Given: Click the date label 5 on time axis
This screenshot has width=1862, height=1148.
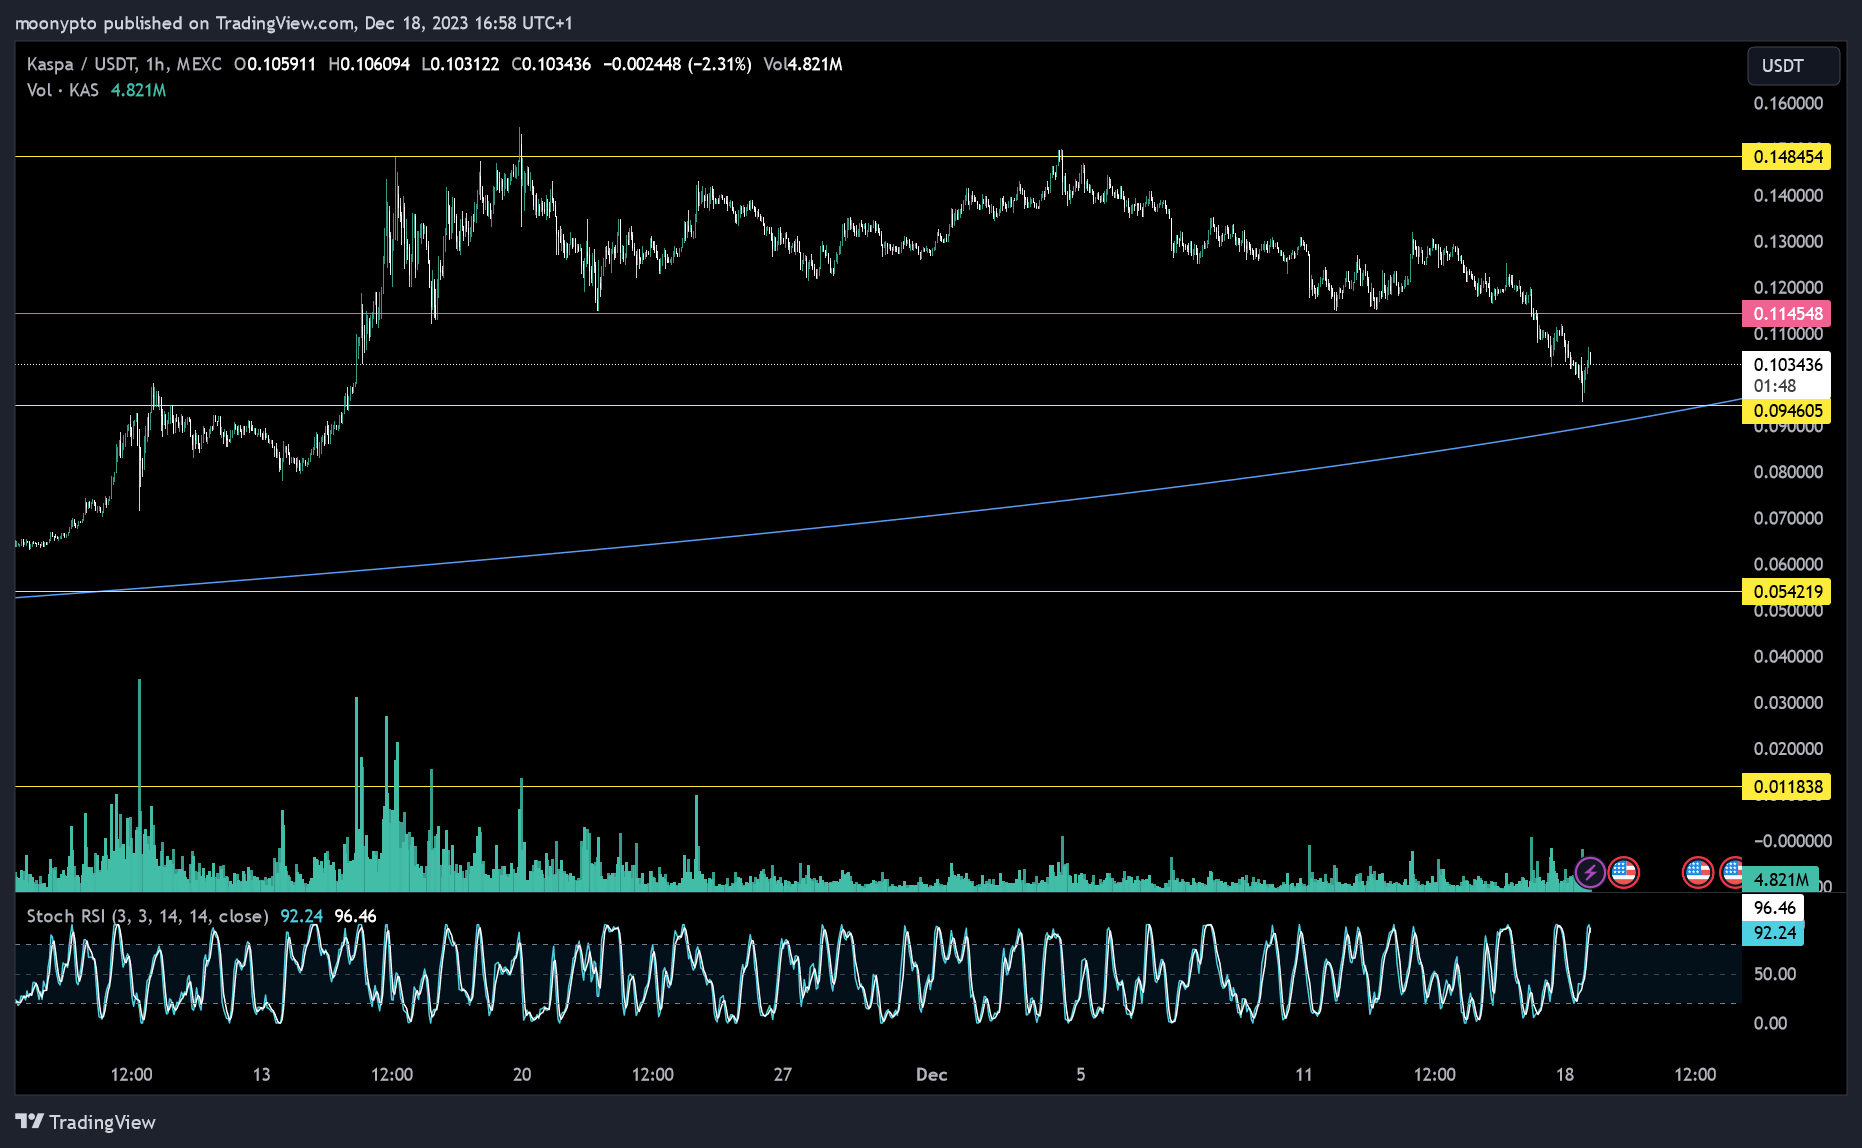Looking at the screenshot, I should 1081,1075.
